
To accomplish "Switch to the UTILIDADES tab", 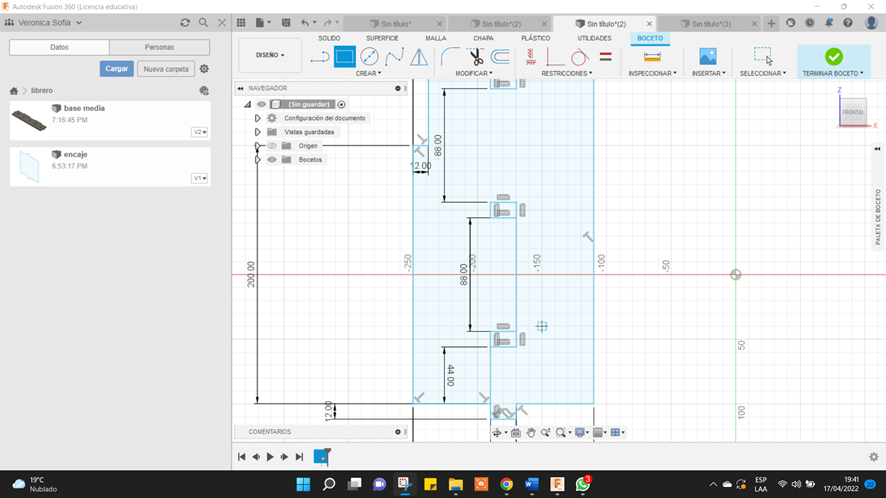I will pos(594,38).
